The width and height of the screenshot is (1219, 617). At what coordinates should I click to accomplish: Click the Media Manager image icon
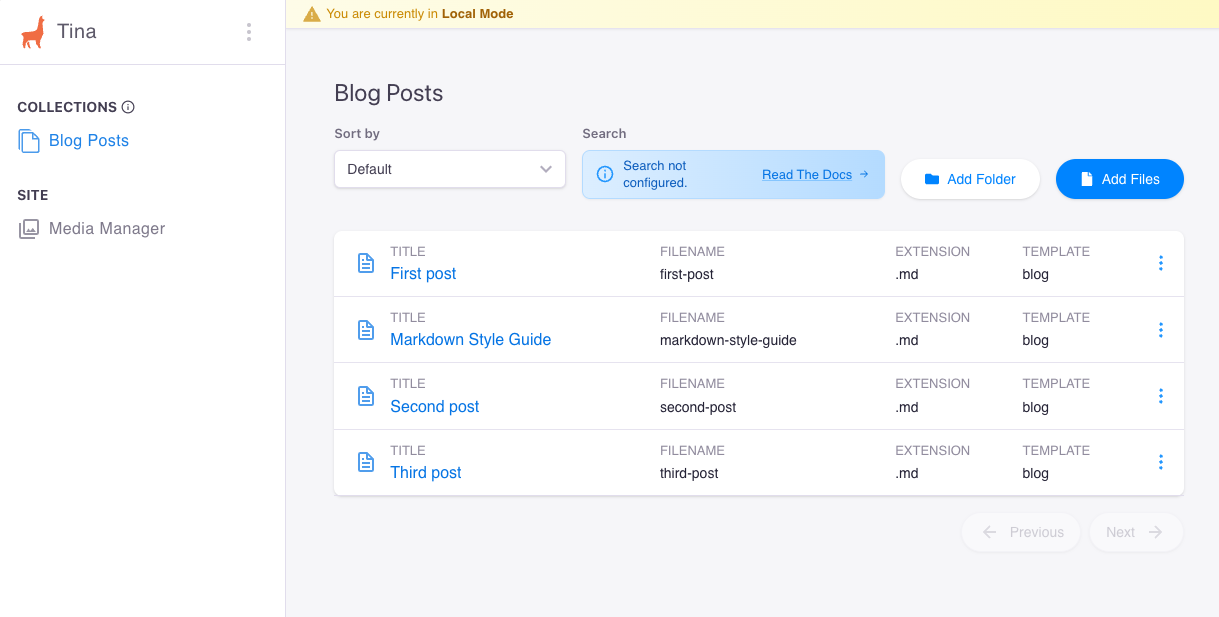[29, 229]
